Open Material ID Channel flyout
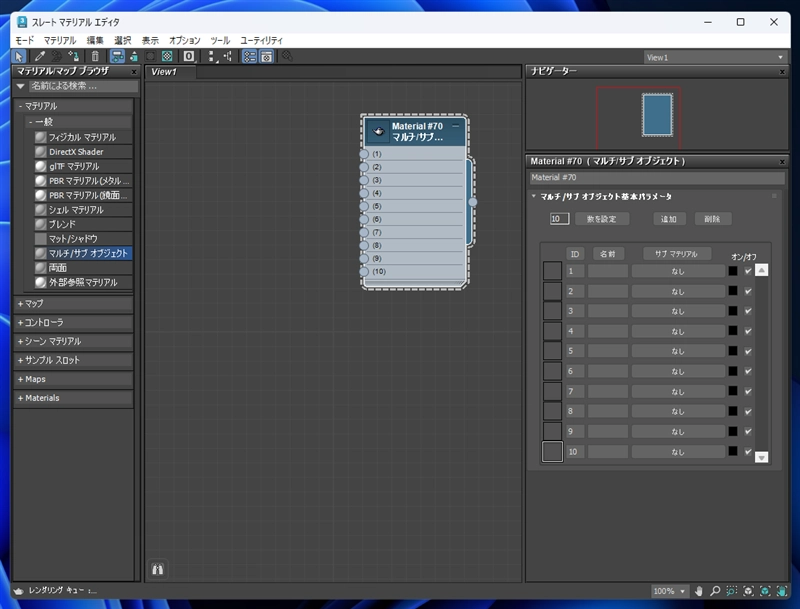The width and height of the screenshot is (800, 609). tap(189, 56)
